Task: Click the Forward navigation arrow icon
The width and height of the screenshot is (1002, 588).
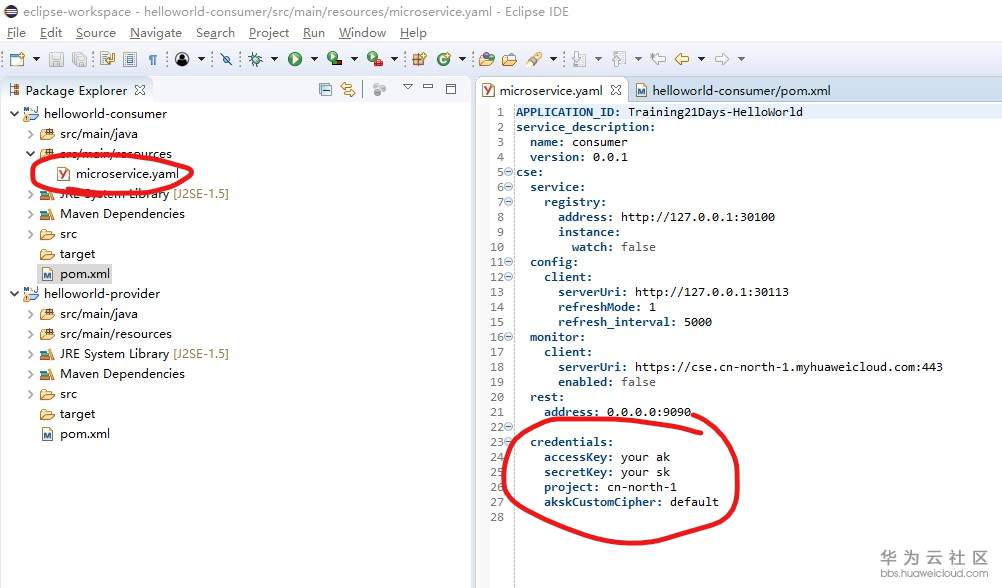Action: 722,59
